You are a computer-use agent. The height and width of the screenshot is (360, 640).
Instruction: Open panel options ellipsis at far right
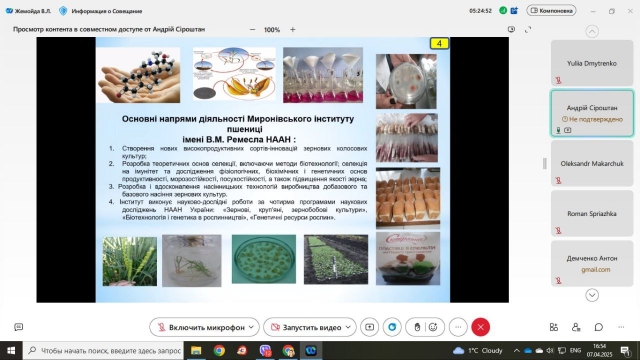click(621, 327)
